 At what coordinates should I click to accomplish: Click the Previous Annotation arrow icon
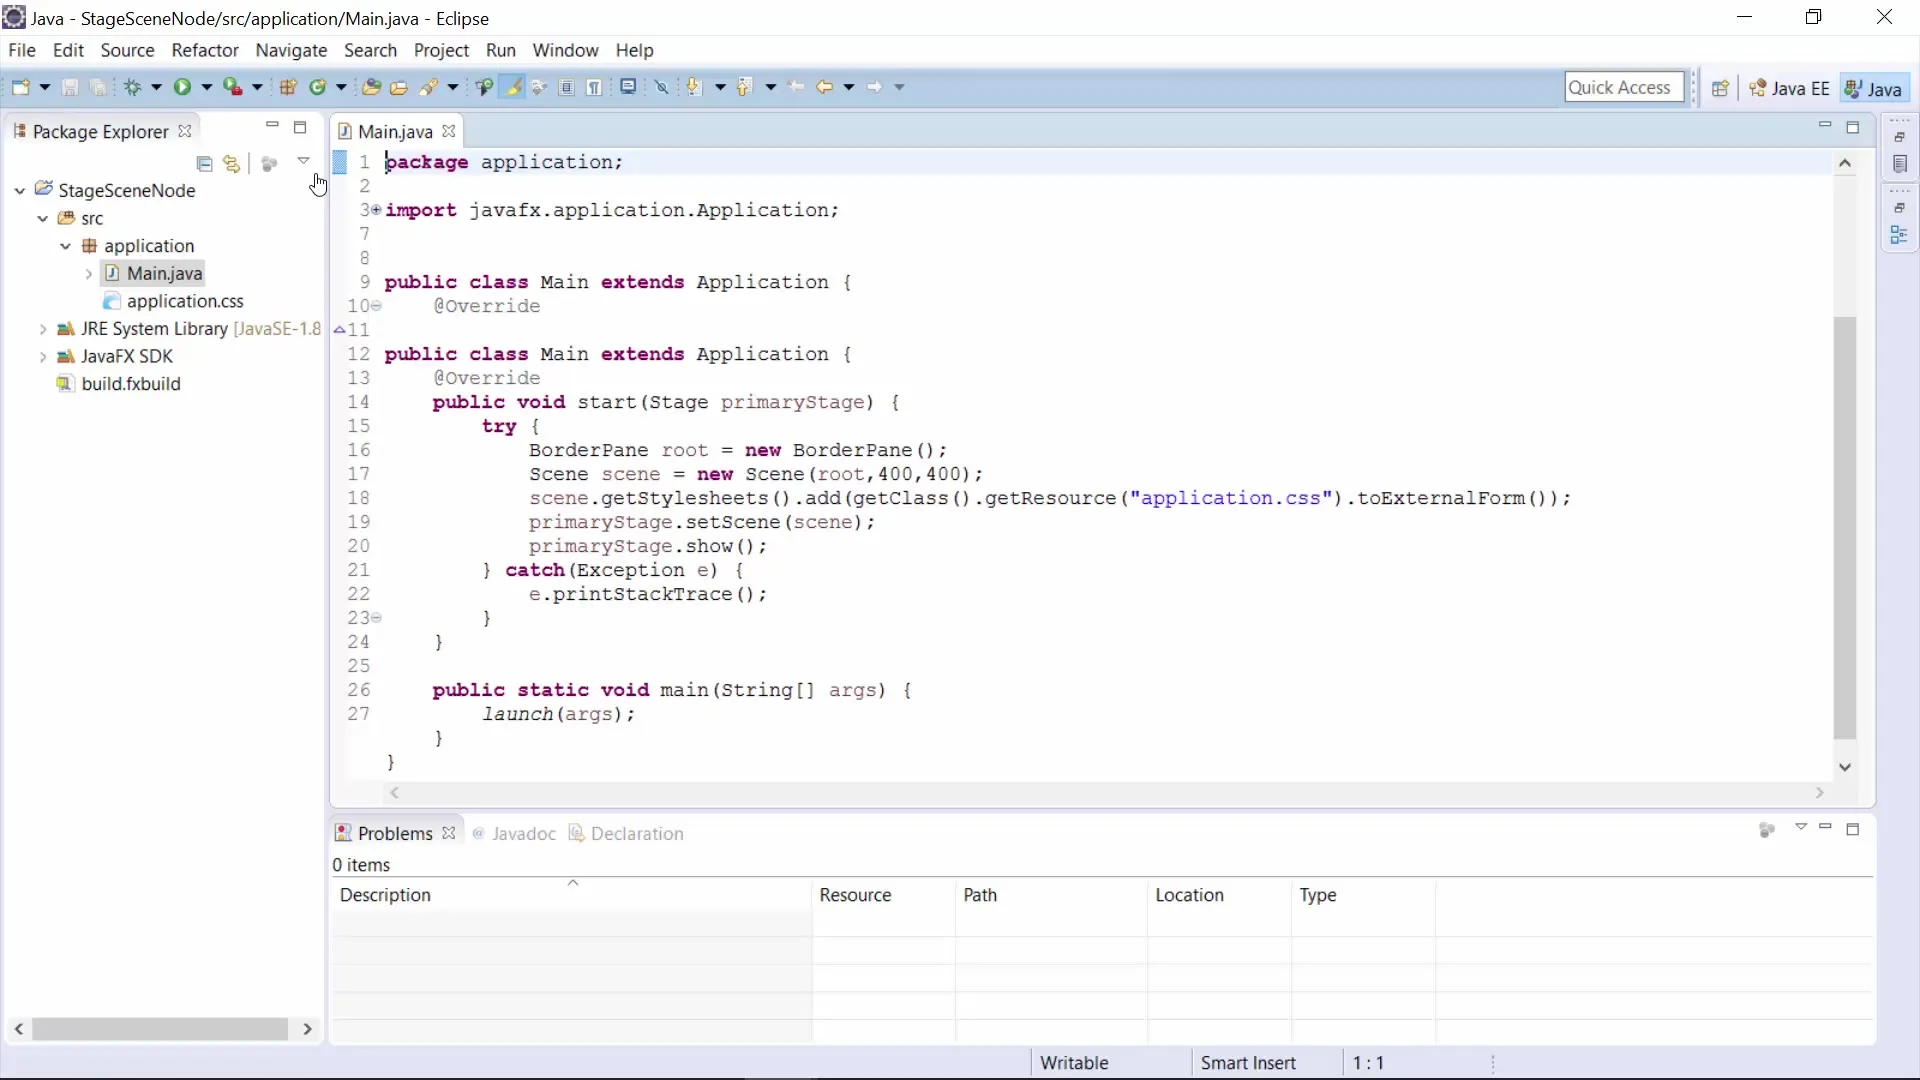click(744, 88)
